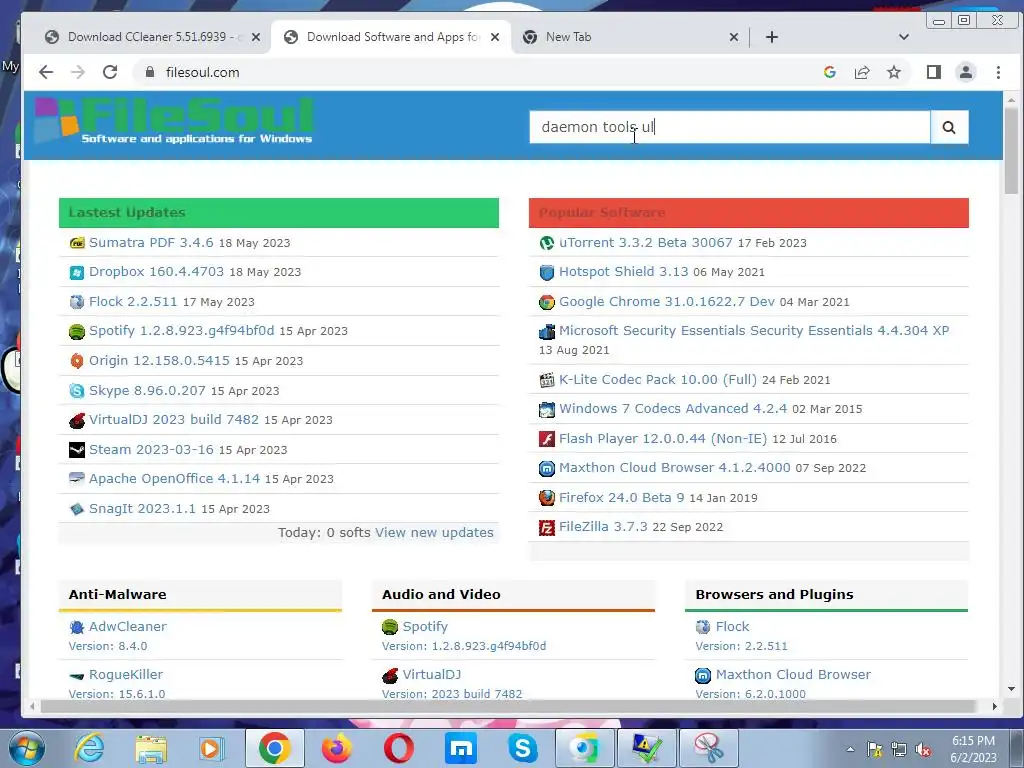The width and height of the screenshot is (1024, 768).
Task: Open the browser side panel icon
Action: (934, 72)
